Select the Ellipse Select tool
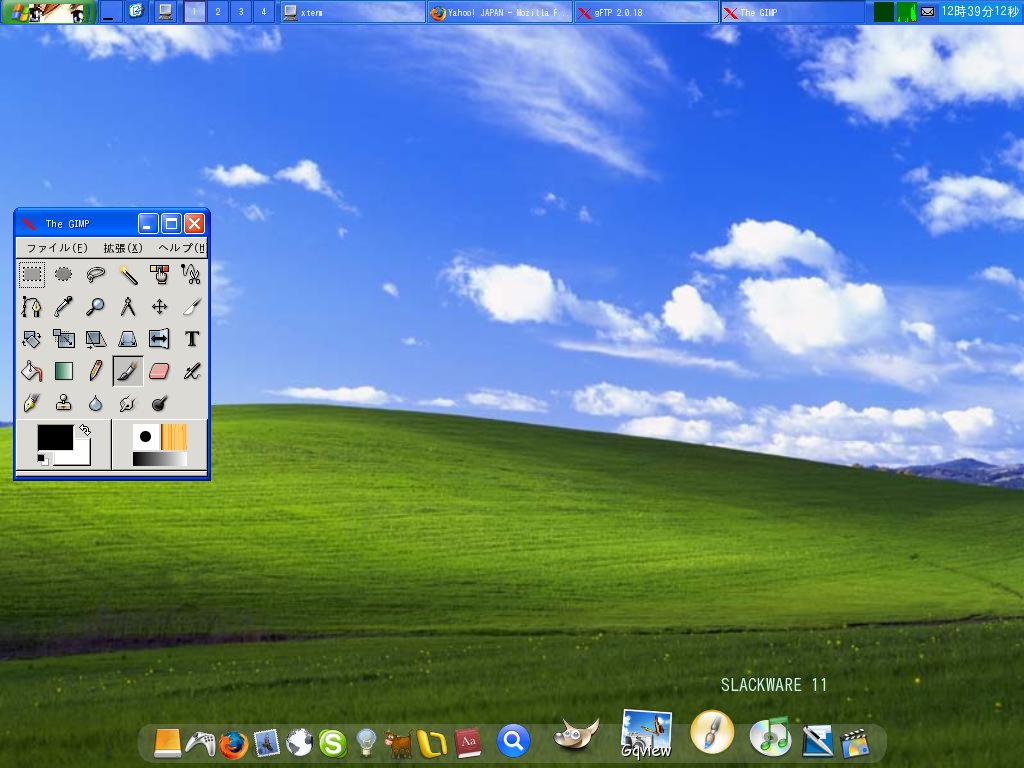Screen dimensions: 1024x768 click(x=62, y=275)
